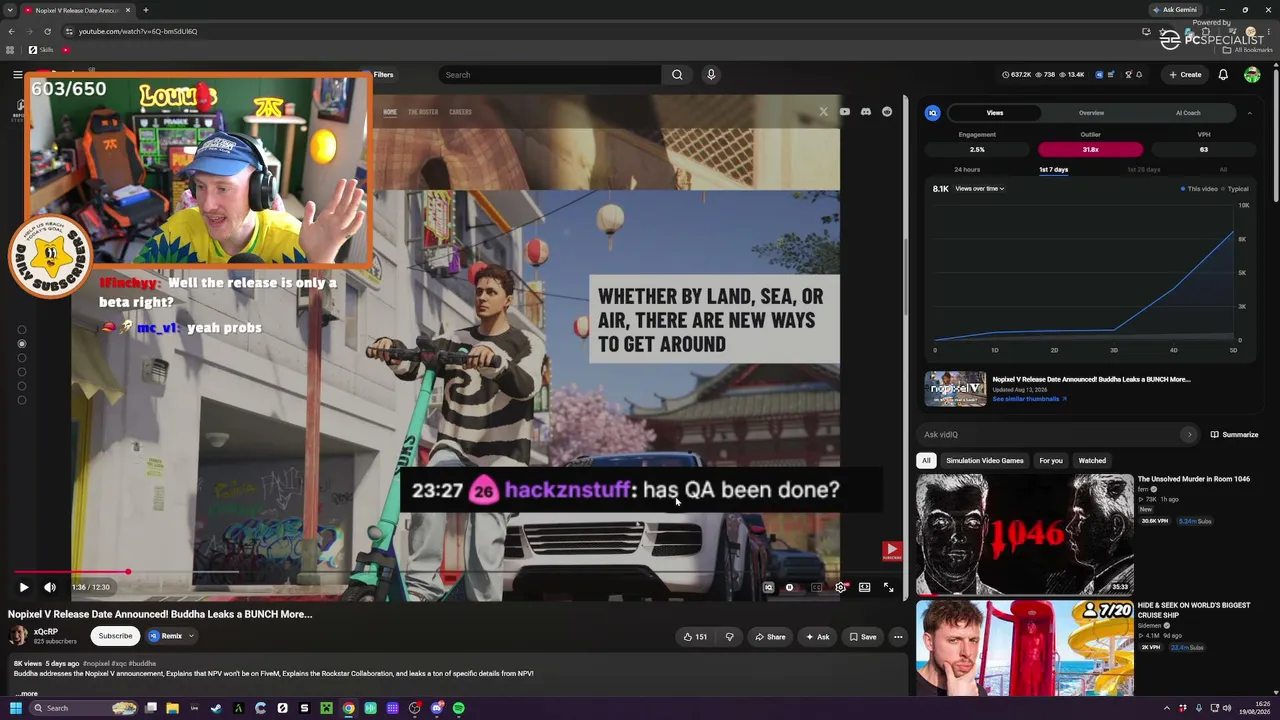The image size is (1280, 720).
Task: Click the Outlier 31.8x badge
Action: click(1090, 150)
